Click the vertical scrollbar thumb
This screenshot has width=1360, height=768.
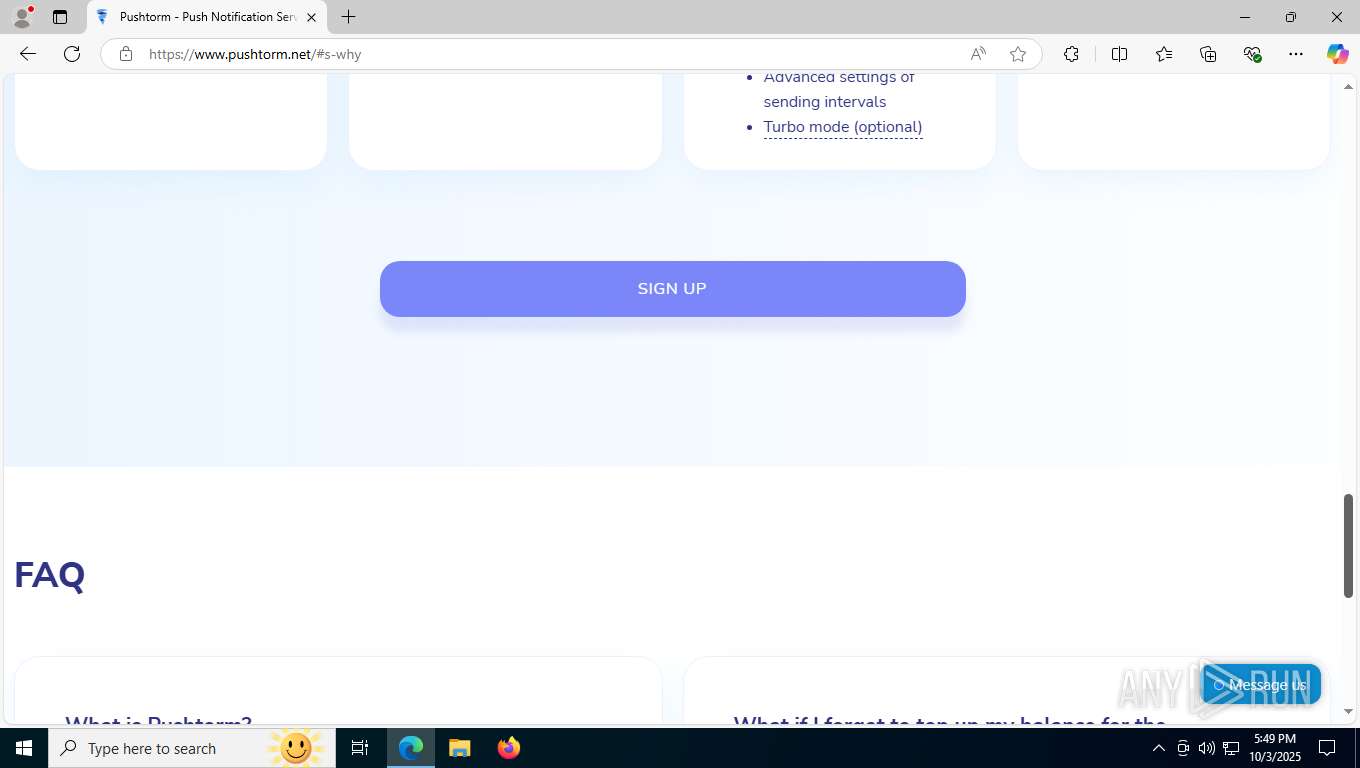tap(1348, 546)
